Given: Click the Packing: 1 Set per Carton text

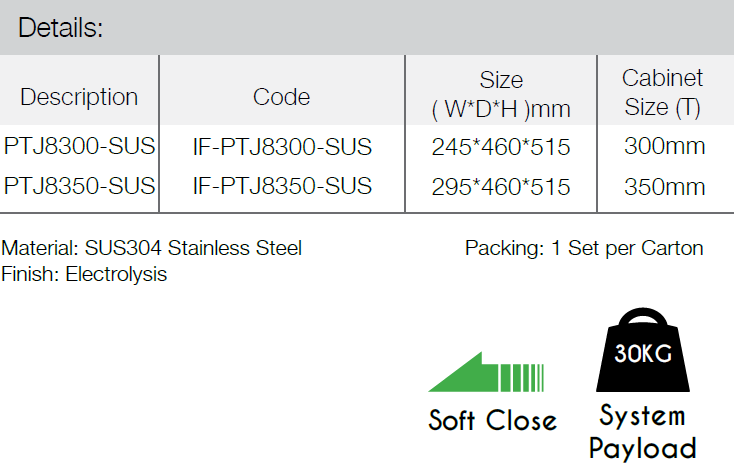Looking at the screenshot, I should [x=584, y=248].
